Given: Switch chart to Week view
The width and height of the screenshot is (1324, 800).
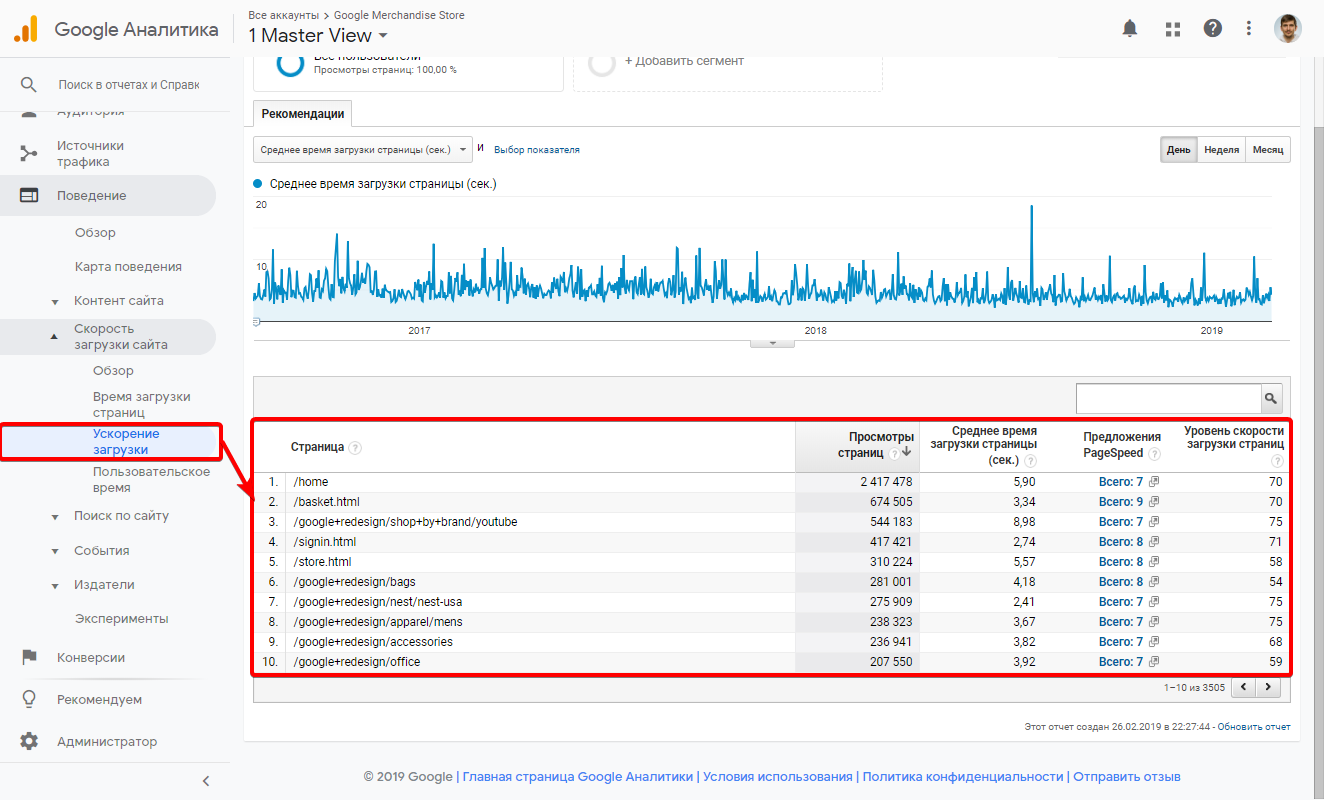Looking at the screenshot, I should tap(1221, 150).
